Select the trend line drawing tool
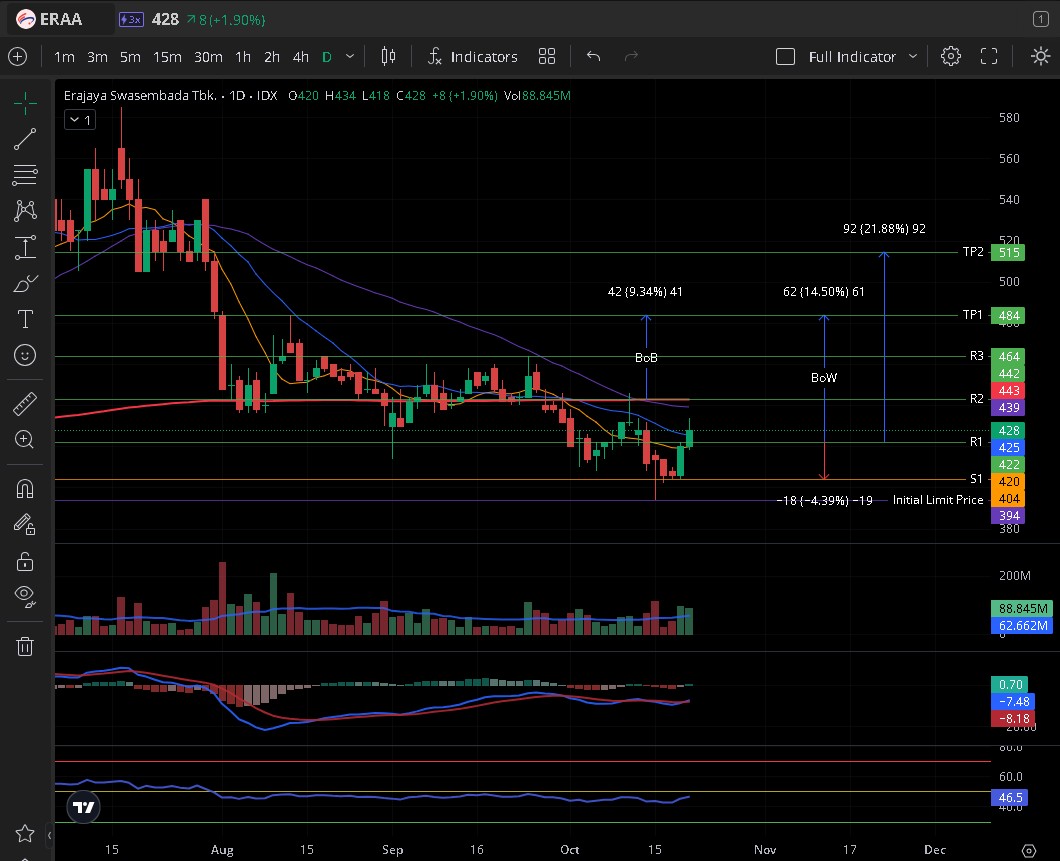The image size is (1060, 861). (25, 139)
